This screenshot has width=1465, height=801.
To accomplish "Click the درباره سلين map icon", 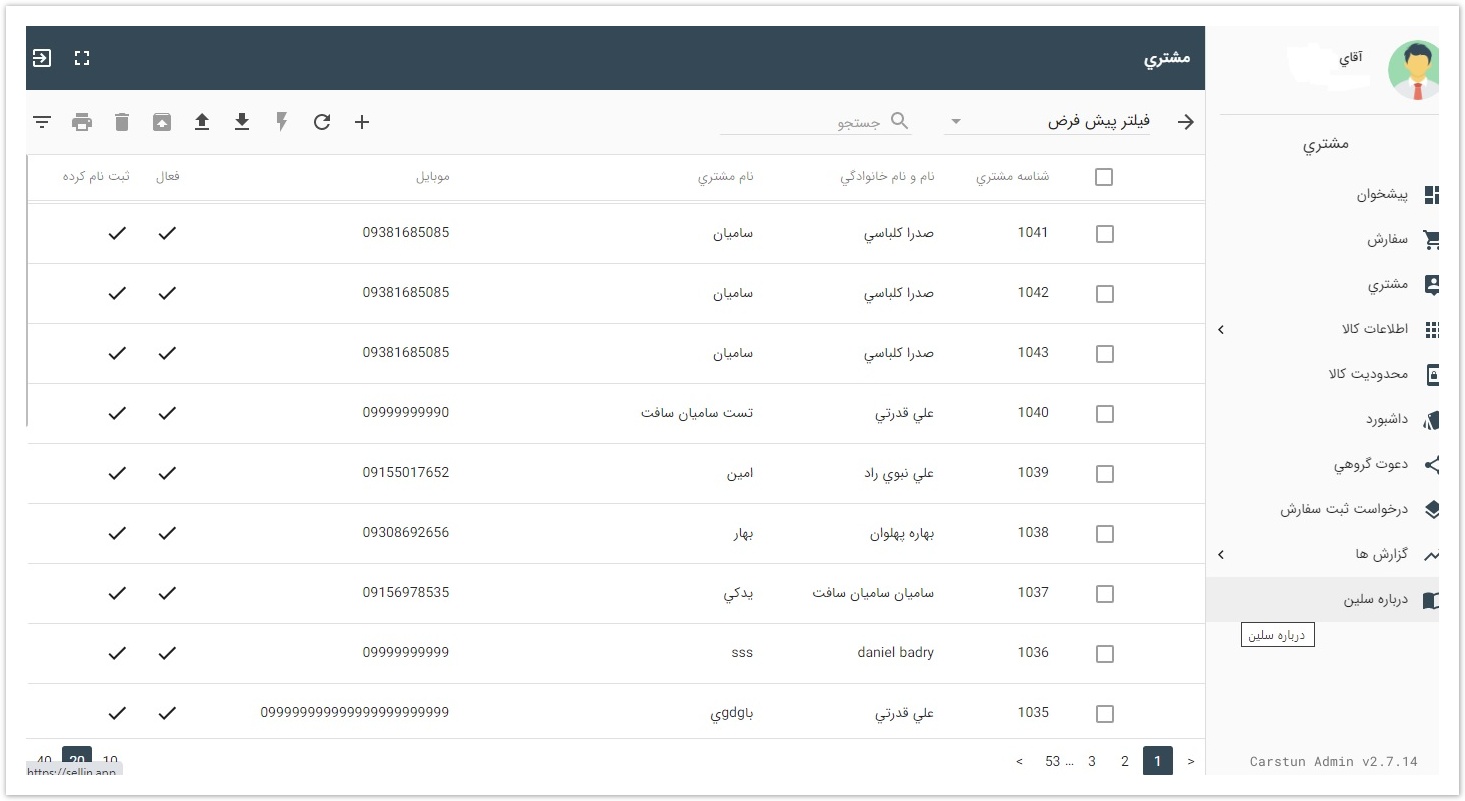I will point(1431,599).
